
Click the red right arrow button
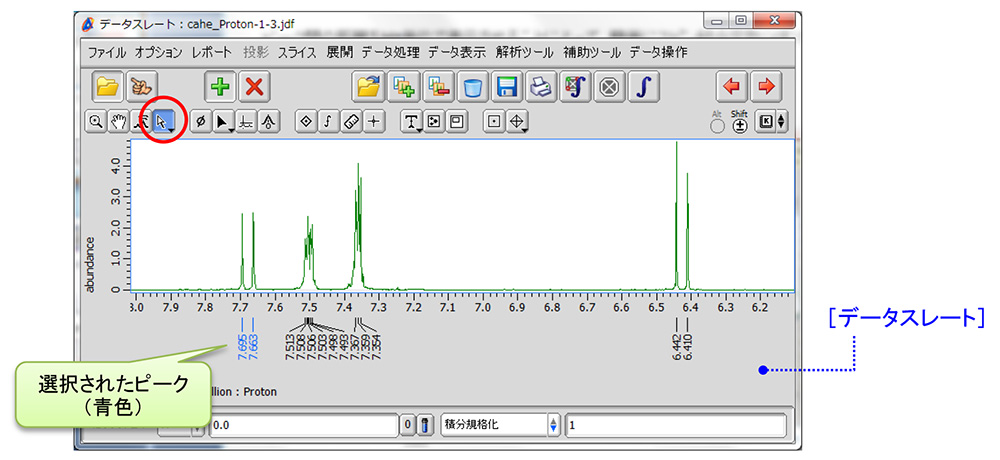tap(767, 87)
